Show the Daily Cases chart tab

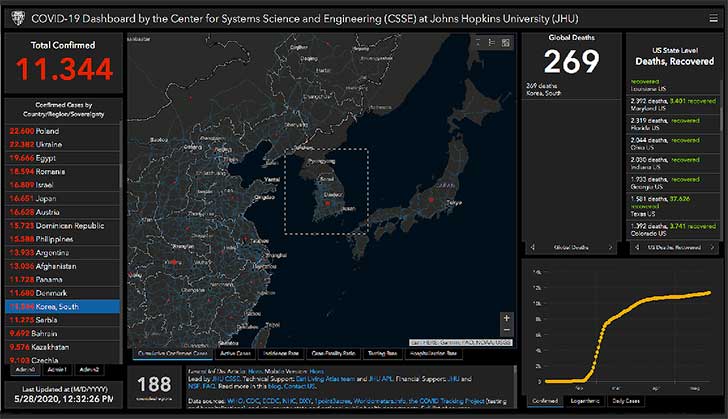tap(626, 401)
